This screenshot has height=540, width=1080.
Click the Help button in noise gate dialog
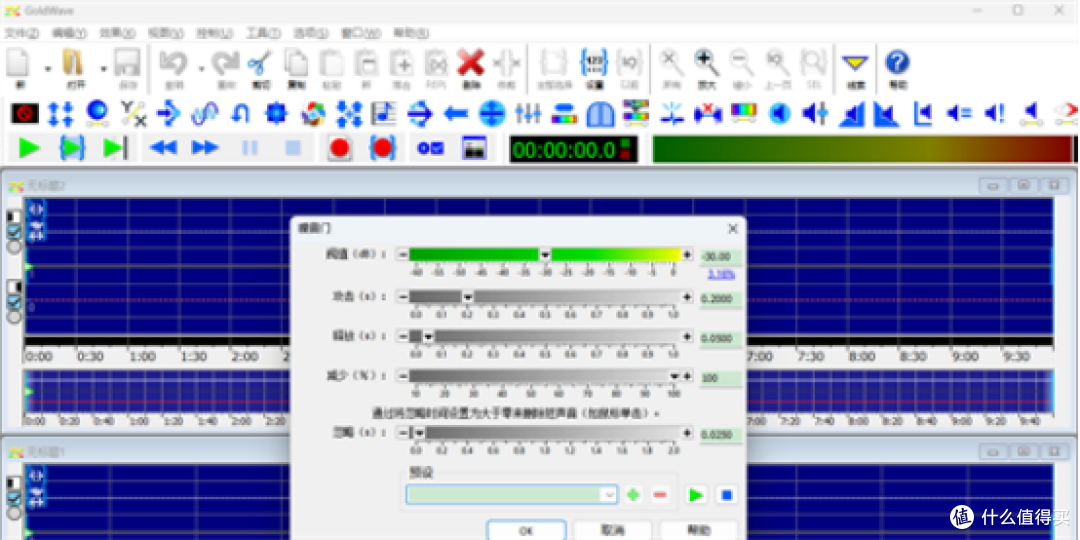tap(698, 530)
